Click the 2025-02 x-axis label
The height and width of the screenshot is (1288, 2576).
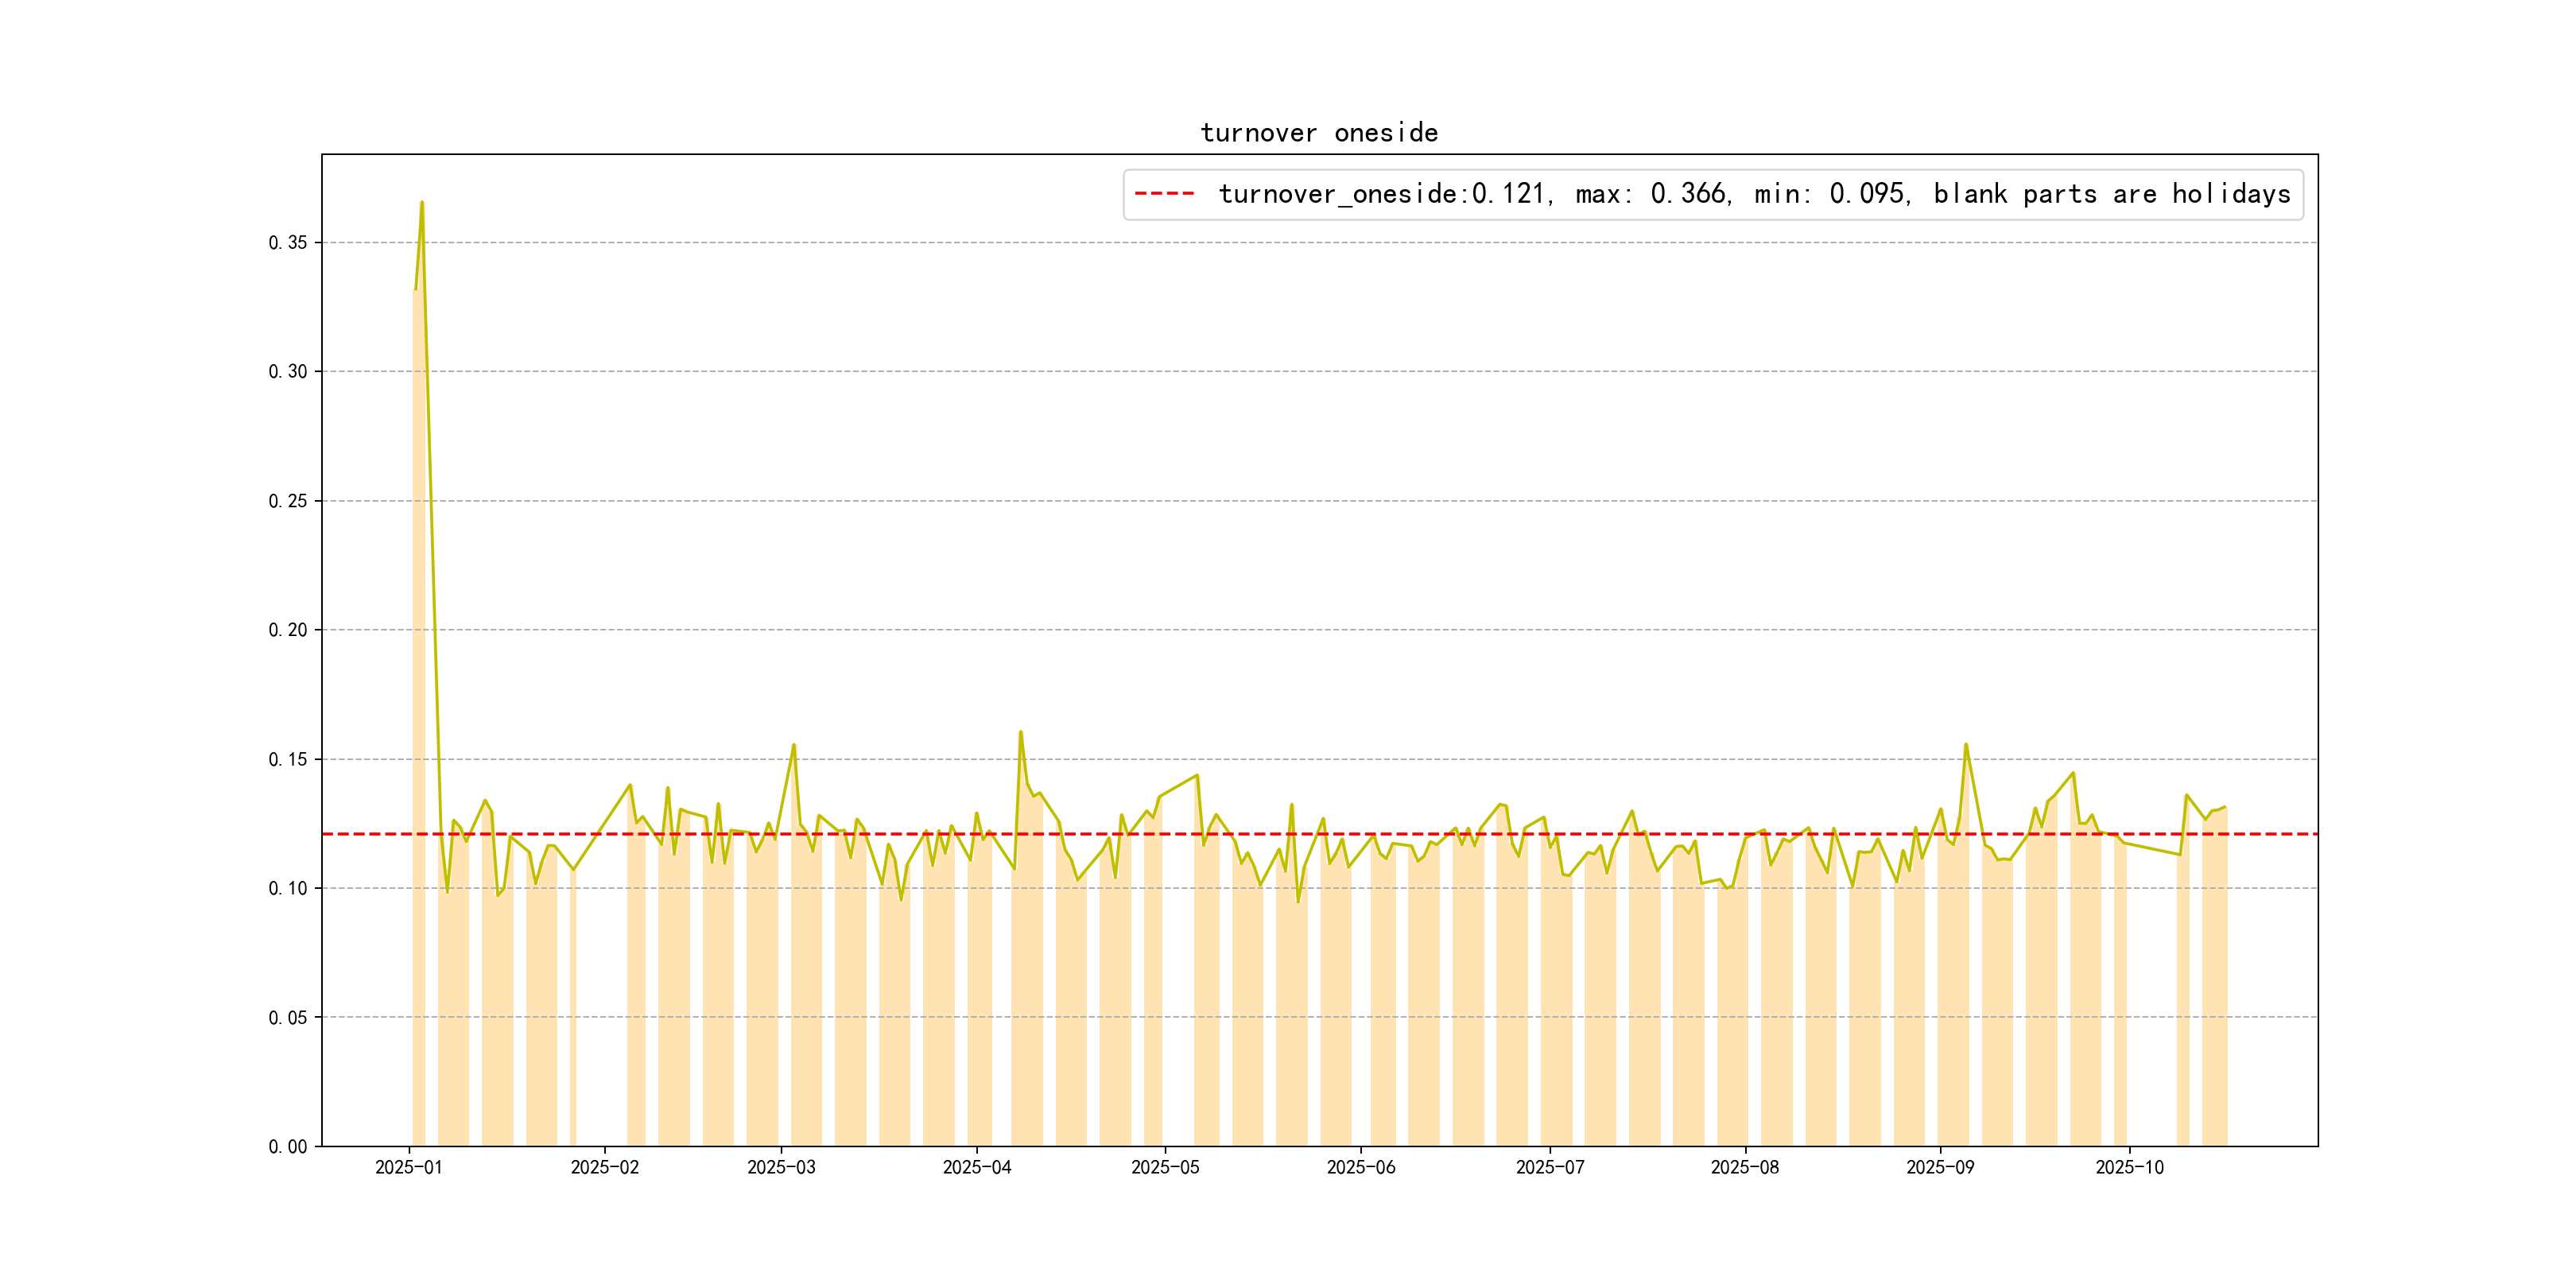pos(604,1167)
